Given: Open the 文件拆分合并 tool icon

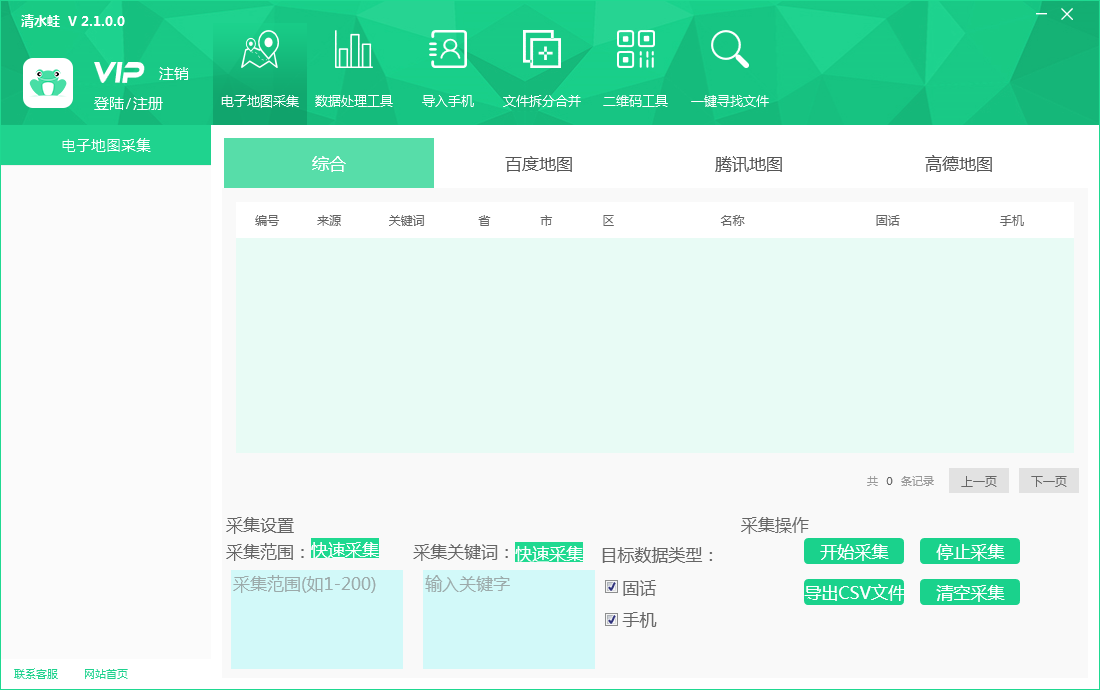Looking at the screenshot, I should pos(542,50).
